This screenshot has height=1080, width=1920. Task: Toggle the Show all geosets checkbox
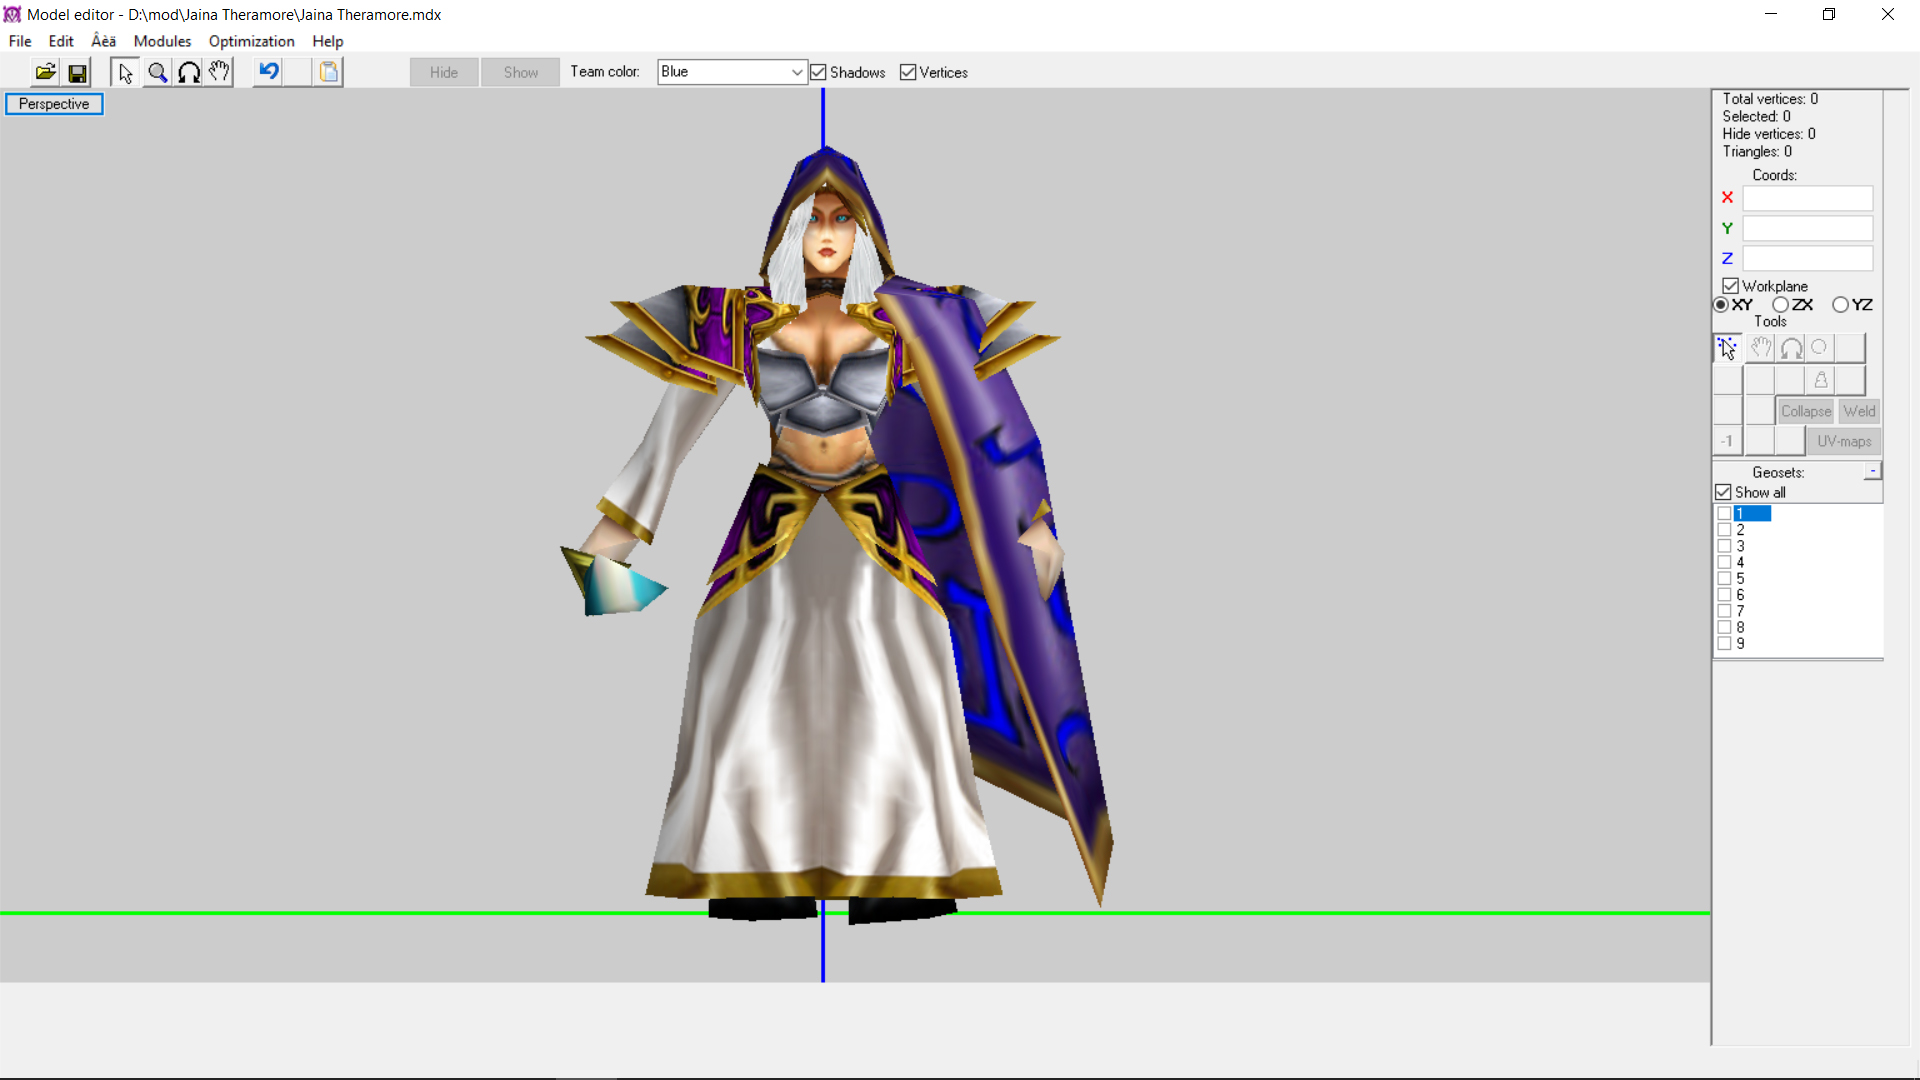tap(1723, 492)
